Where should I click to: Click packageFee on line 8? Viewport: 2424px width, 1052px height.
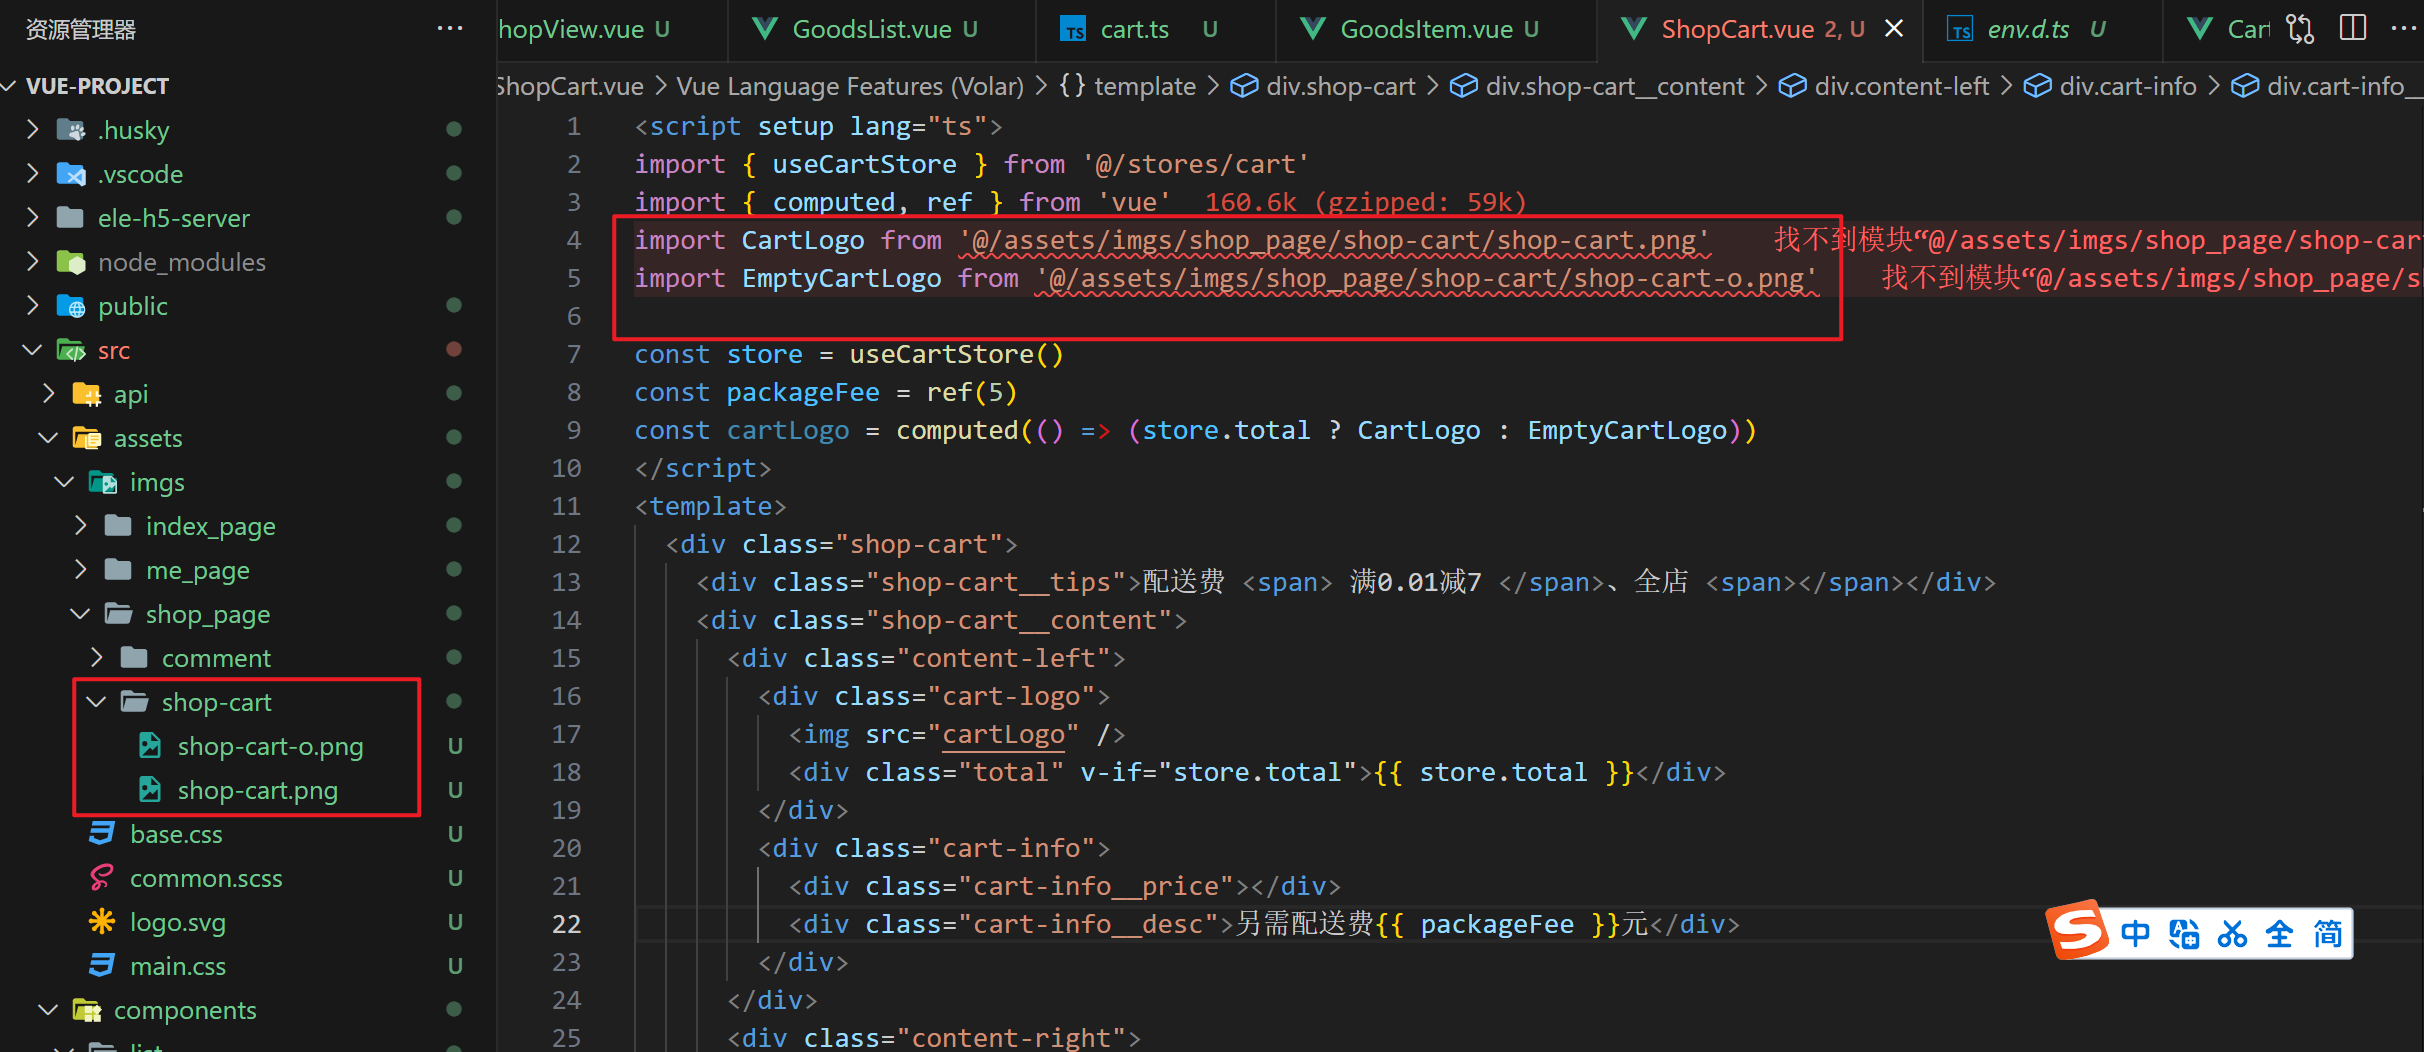(x=803, y=393)
